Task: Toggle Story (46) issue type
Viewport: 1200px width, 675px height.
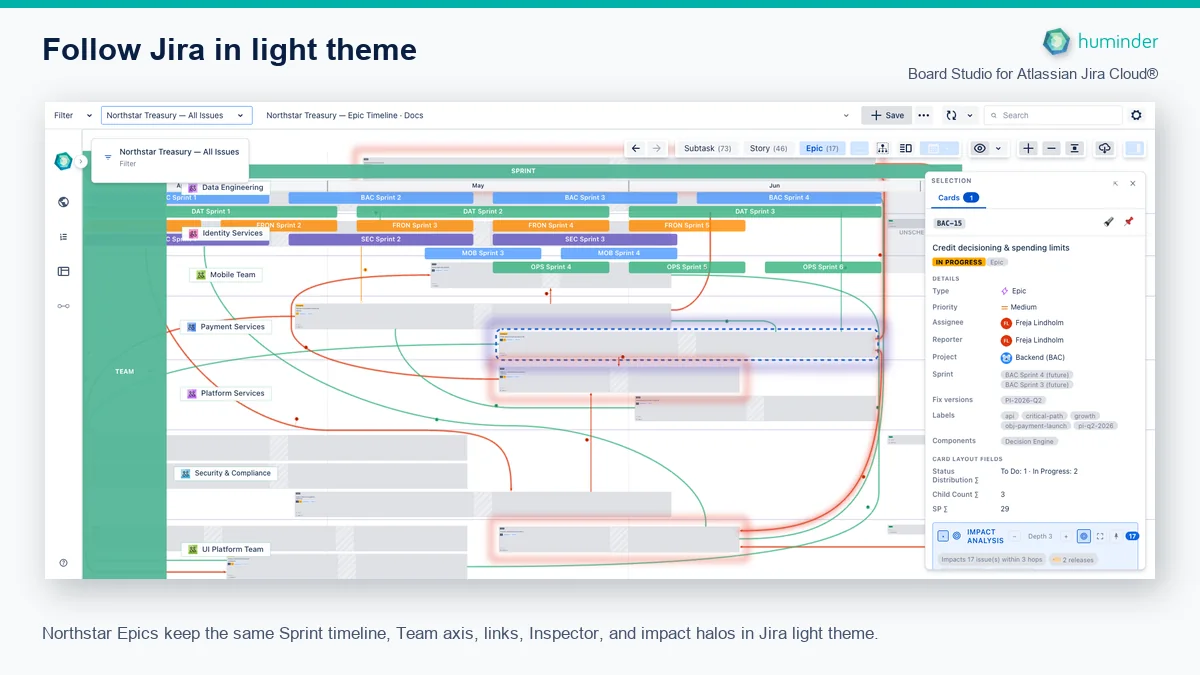Action: coord(768,148)
